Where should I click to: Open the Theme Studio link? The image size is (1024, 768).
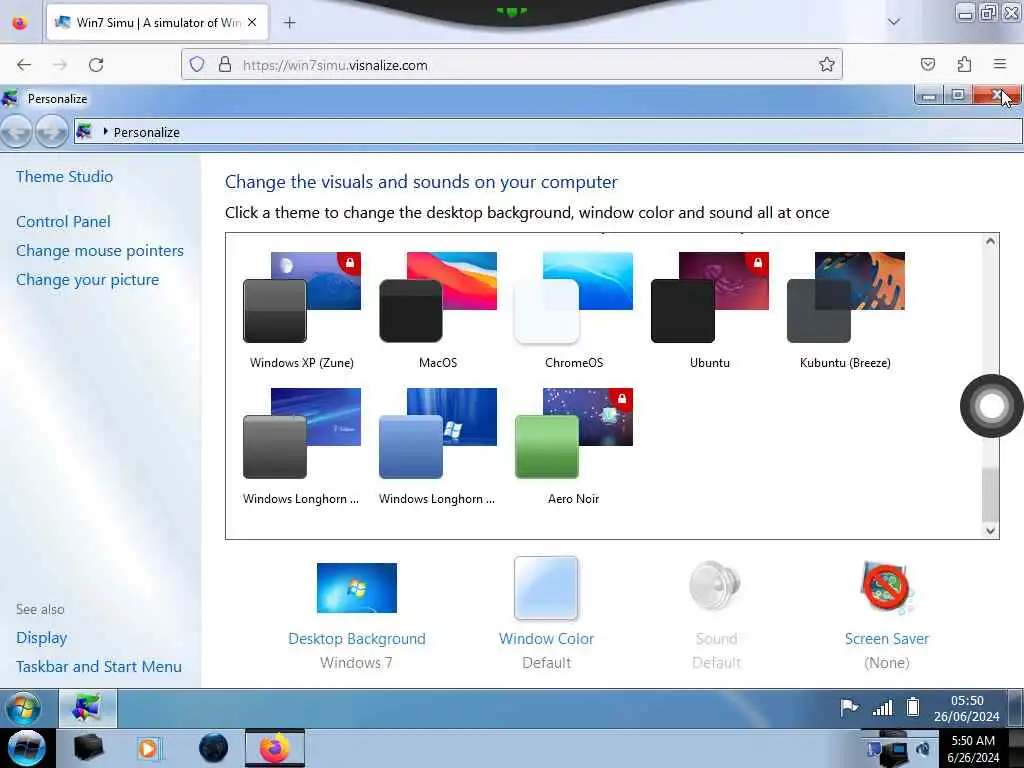click(x=65, y=176)
